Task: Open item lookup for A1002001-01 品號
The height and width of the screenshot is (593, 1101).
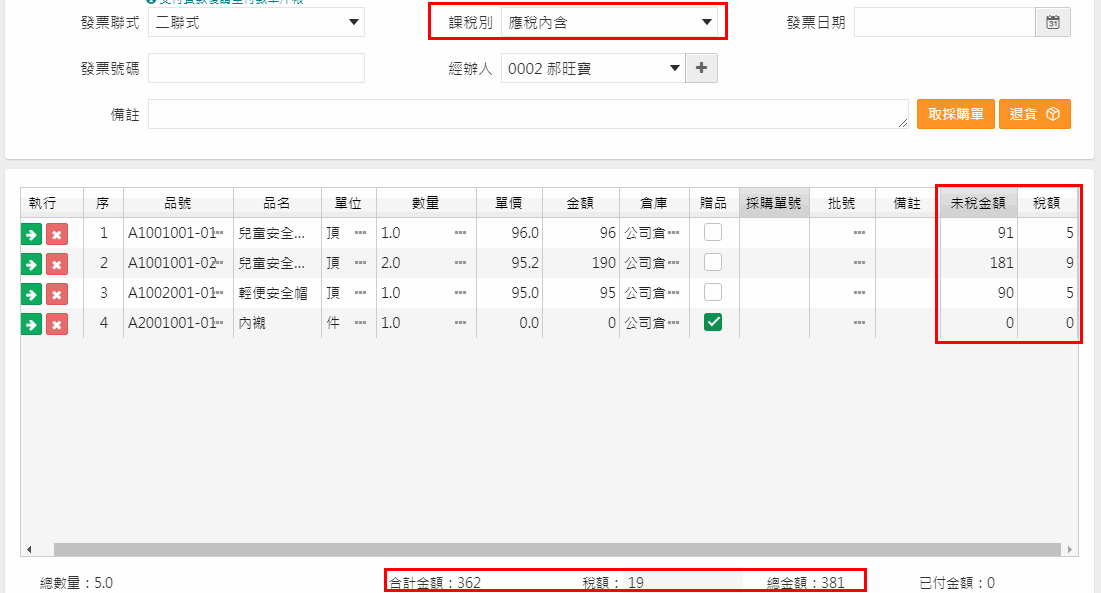Action: click(219, 293)
